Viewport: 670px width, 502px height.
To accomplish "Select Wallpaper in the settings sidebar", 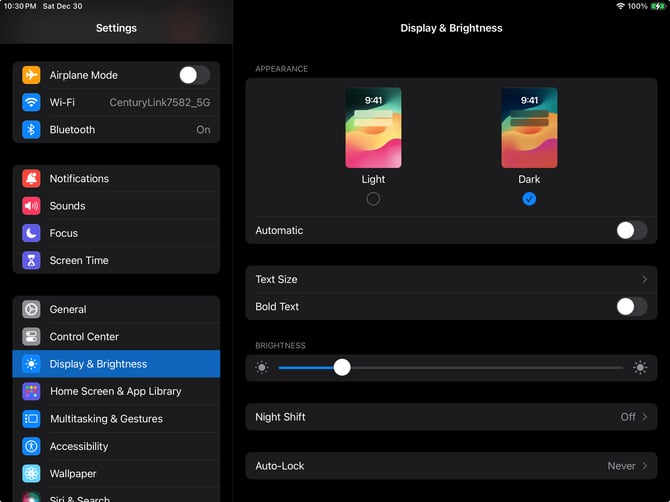I will (73, 474).
